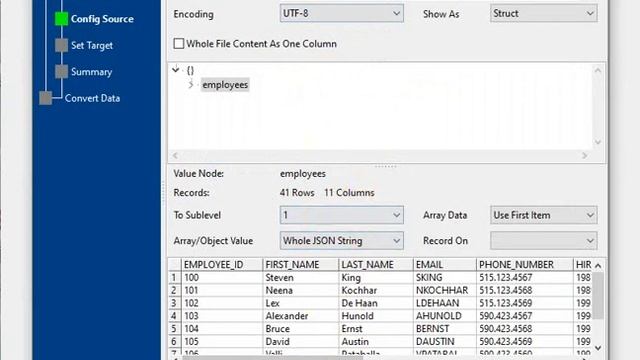The width and height of the screenshot is (640, 360).
Task: Select the cell with first name Alexander
Action: (x=301, y=316)
